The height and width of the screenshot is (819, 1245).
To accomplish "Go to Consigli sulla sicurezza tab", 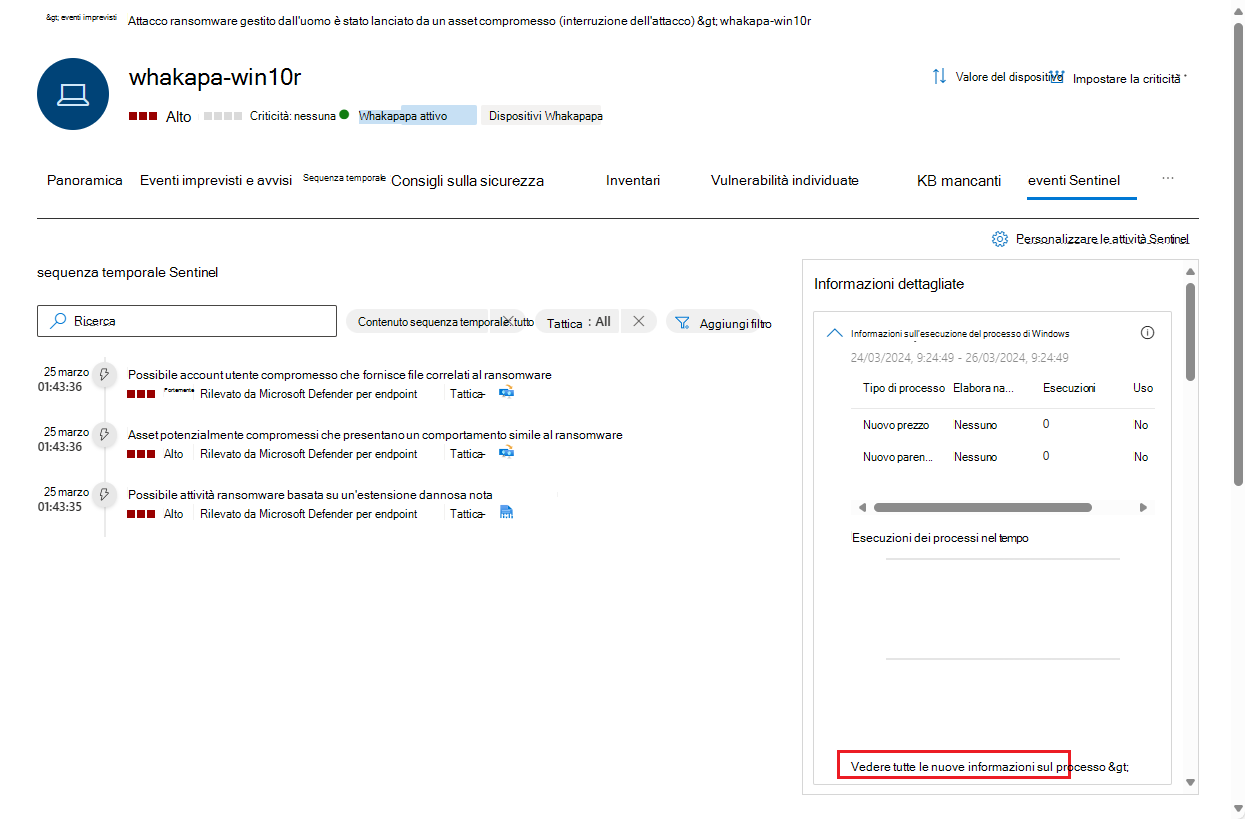I will tap(468, 181).
